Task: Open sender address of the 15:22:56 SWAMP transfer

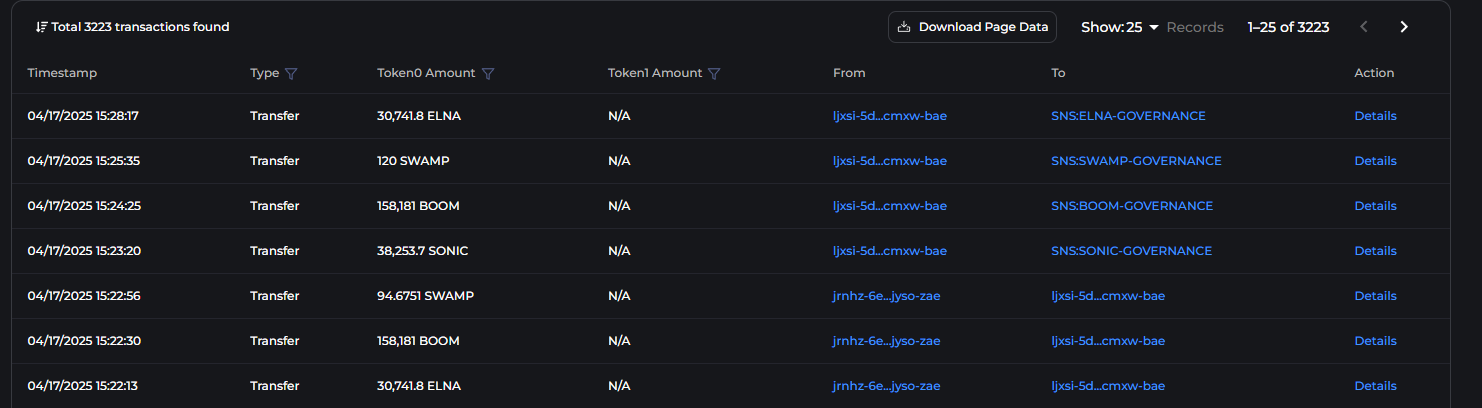Action: click(886, 296)
